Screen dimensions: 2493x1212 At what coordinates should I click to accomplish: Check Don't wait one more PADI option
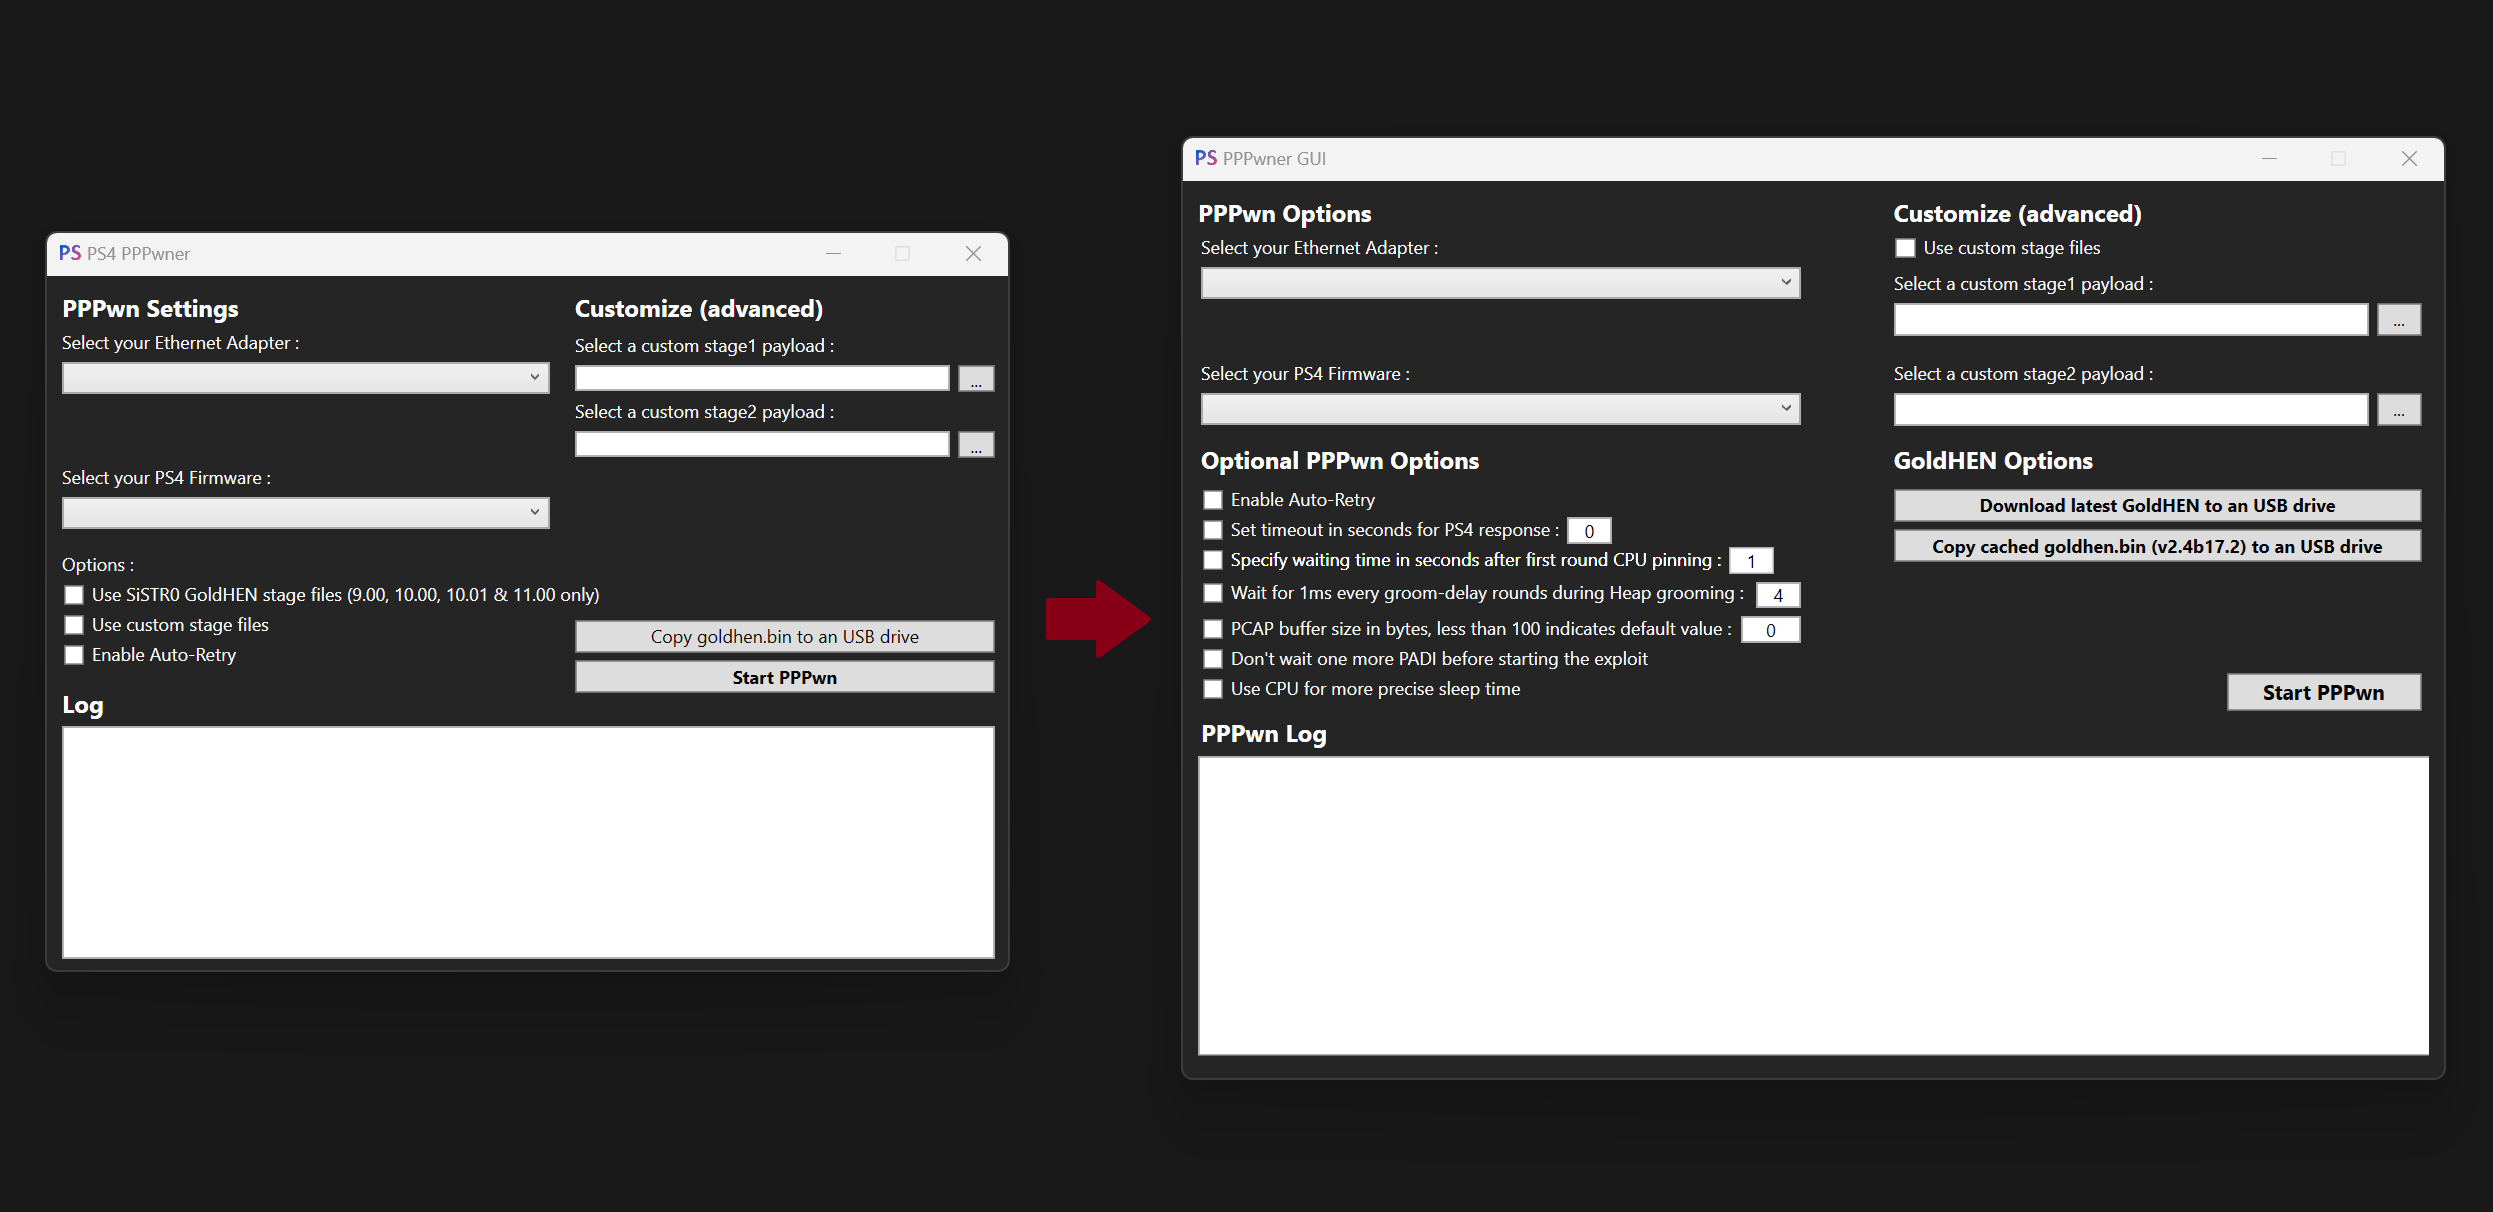tap(1213, 659)
